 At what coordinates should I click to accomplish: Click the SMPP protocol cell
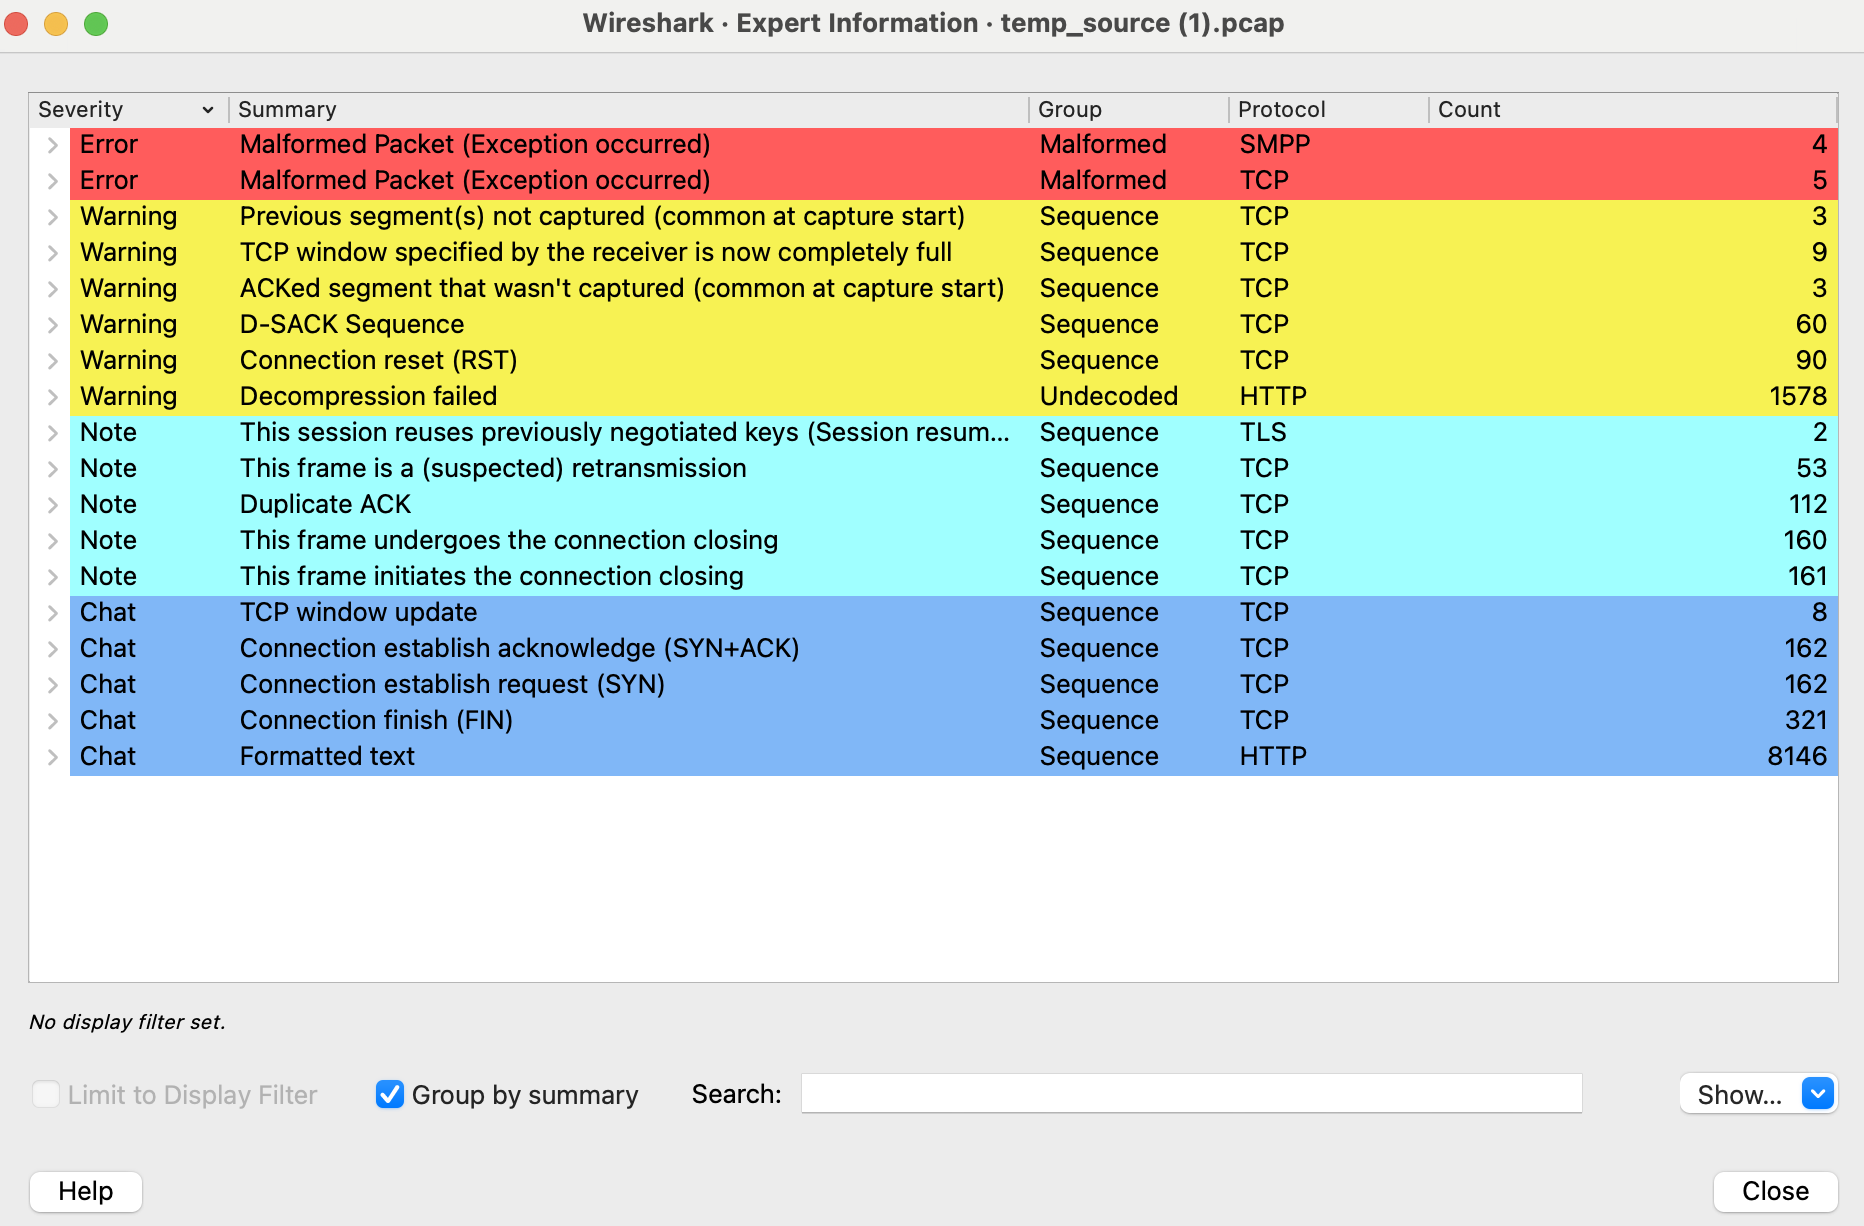coord(1275,145)
